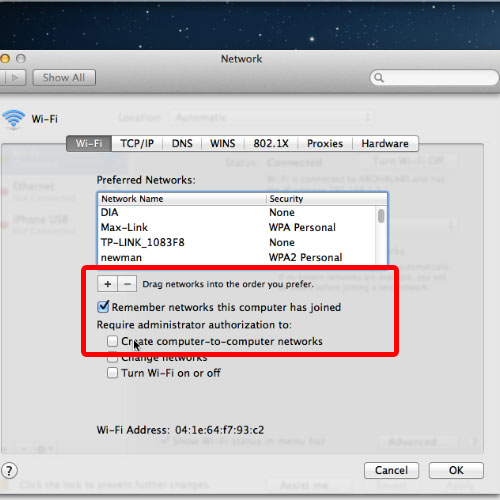Click the forward navigation arrow button
Screen dimensions: 500x500
[15, 78]
